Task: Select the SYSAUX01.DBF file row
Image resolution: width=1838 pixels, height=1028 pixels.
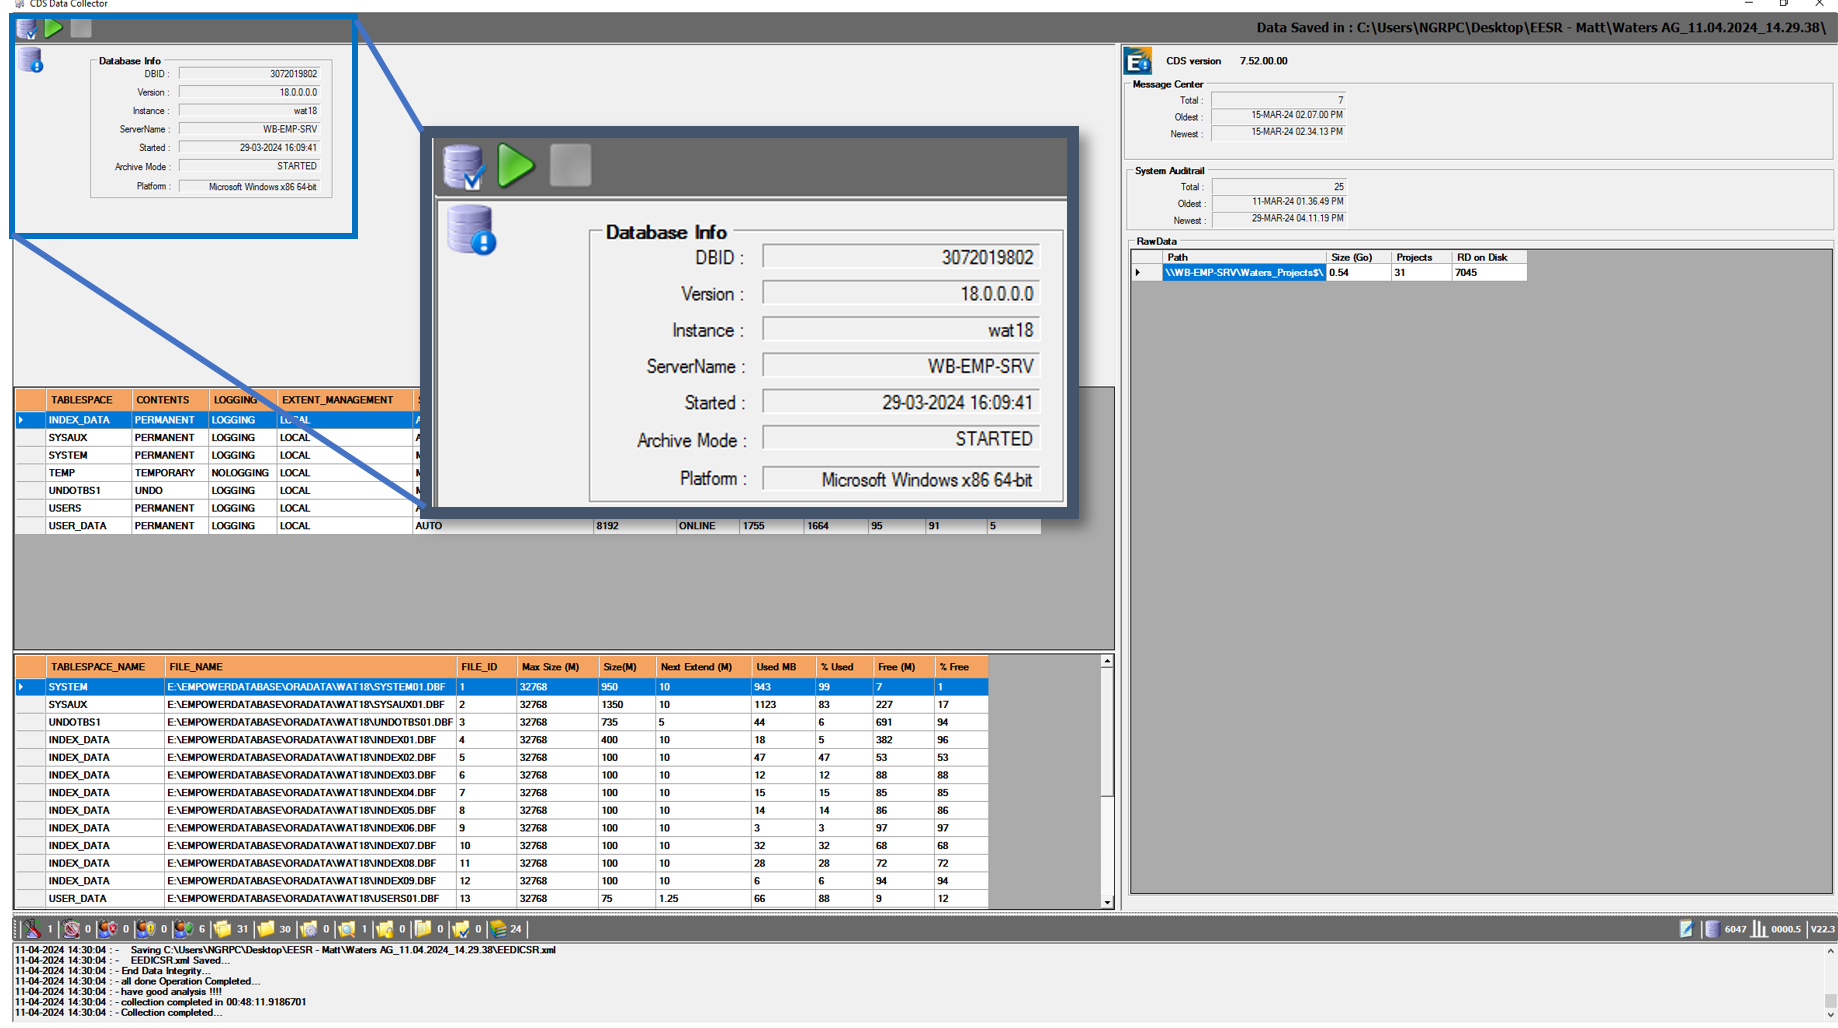Action: coord(305,705)
